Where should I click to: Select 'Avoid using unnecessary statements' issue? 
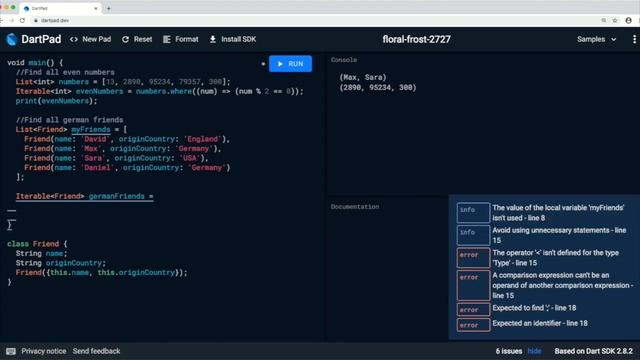point(544,235)
